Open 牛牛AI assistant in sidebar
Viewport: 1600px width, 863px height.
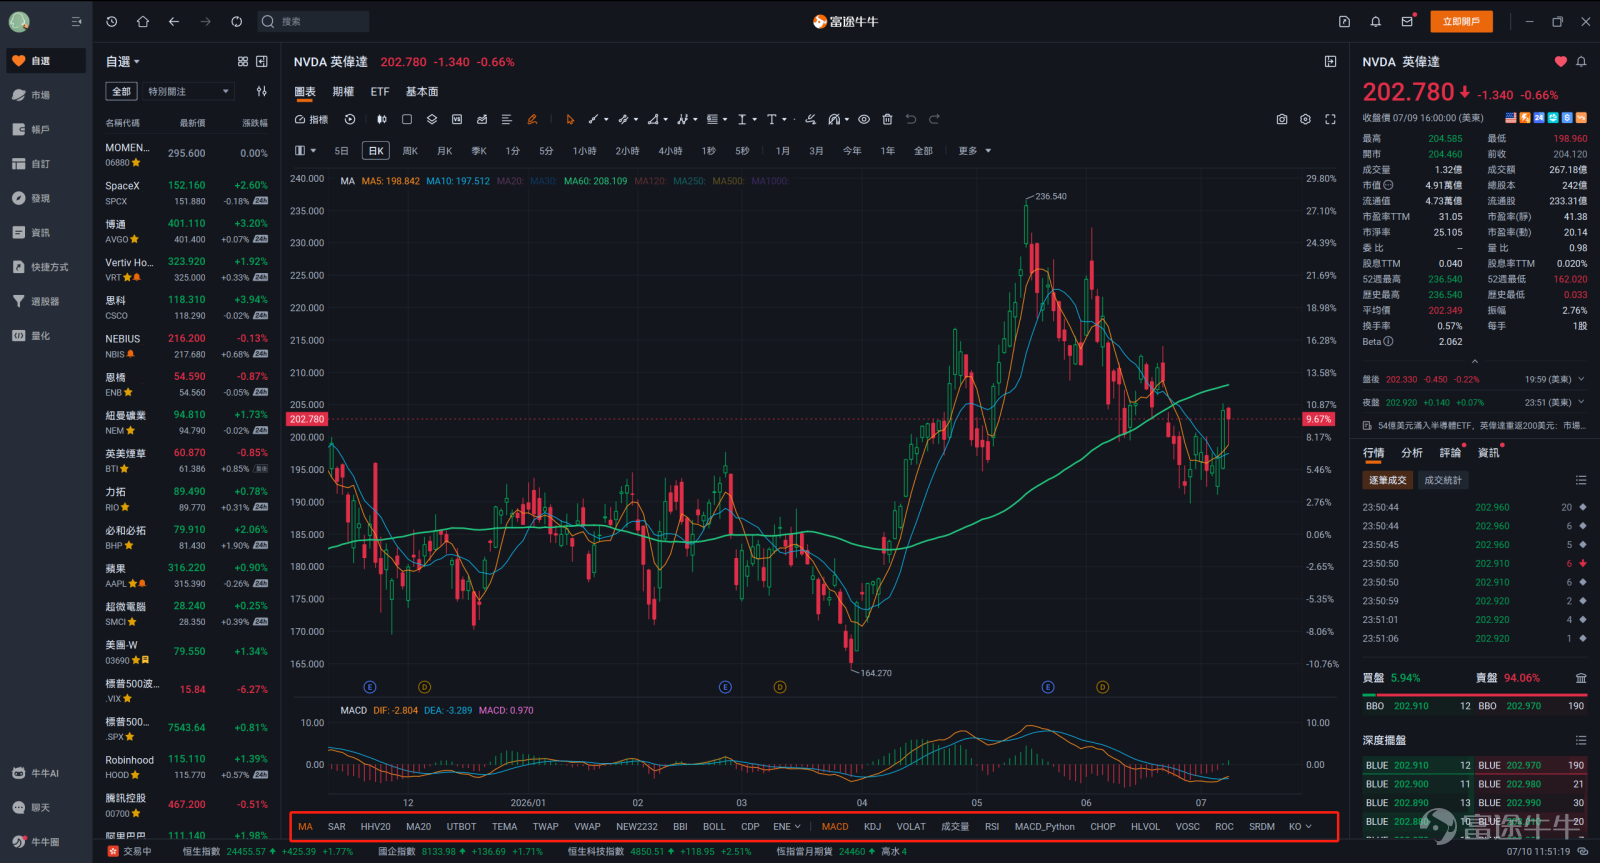46,773
